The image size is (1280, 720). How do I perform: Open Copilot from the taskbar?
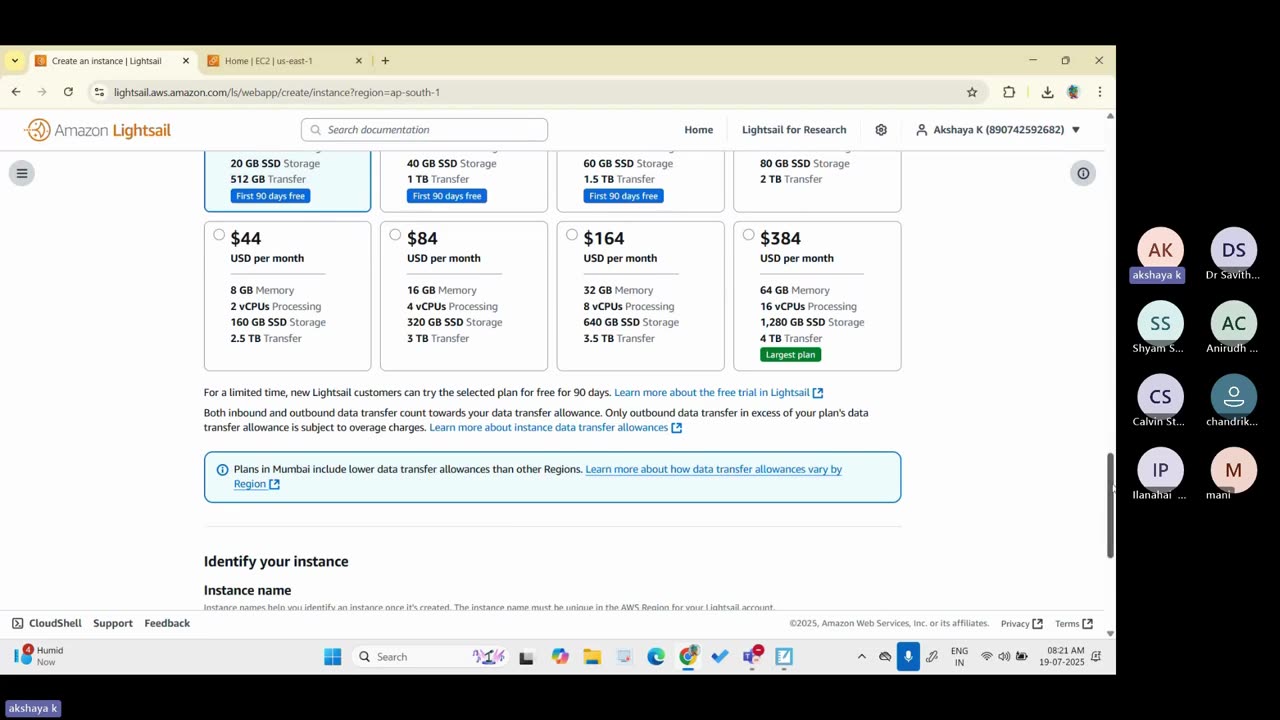[x=560, y=657]
